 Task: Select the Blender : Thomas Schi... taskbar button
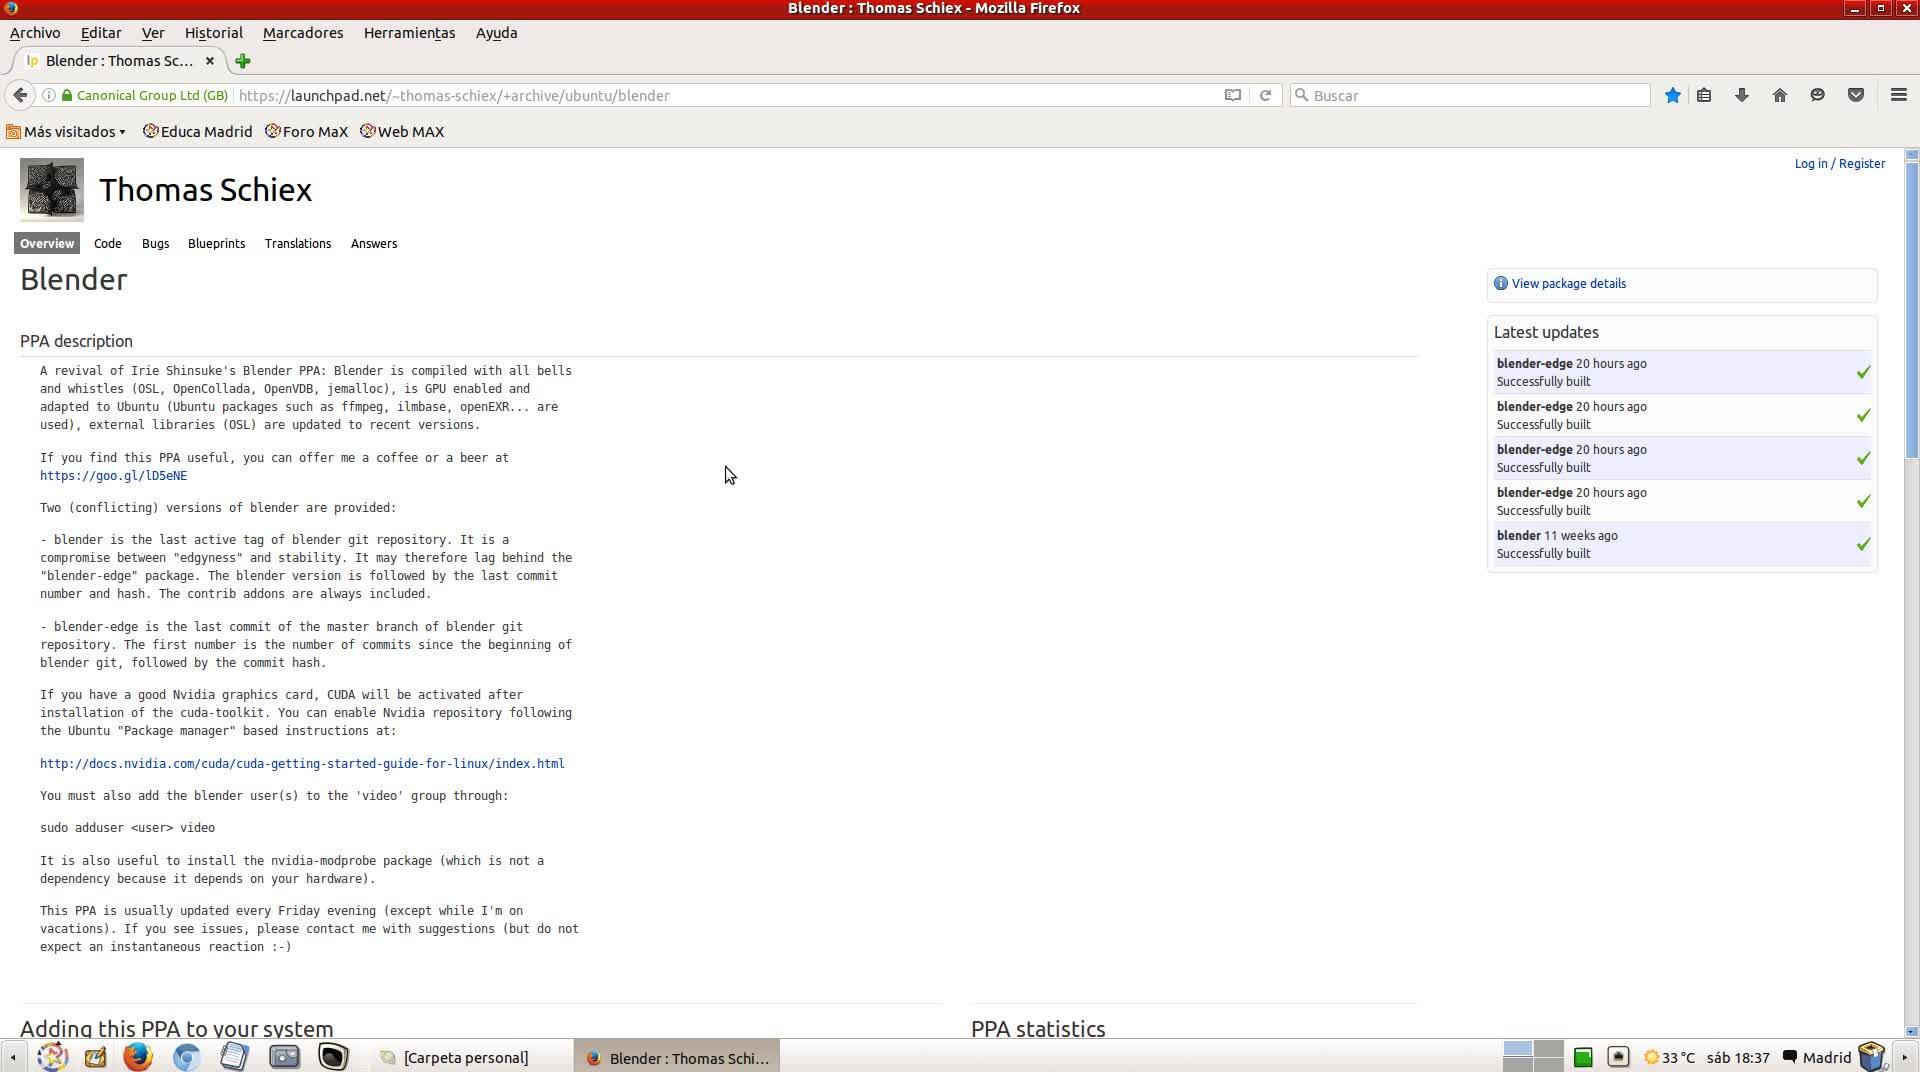[x=678, y=1057]
